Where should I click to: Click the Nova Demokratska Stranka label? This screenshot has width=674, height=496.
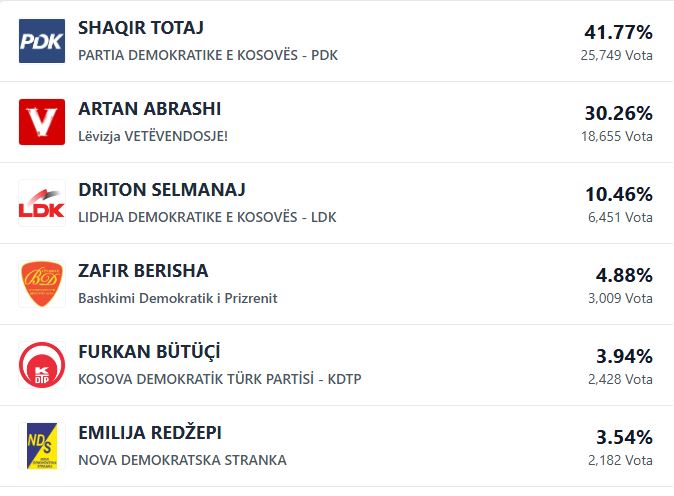(182, 460)
